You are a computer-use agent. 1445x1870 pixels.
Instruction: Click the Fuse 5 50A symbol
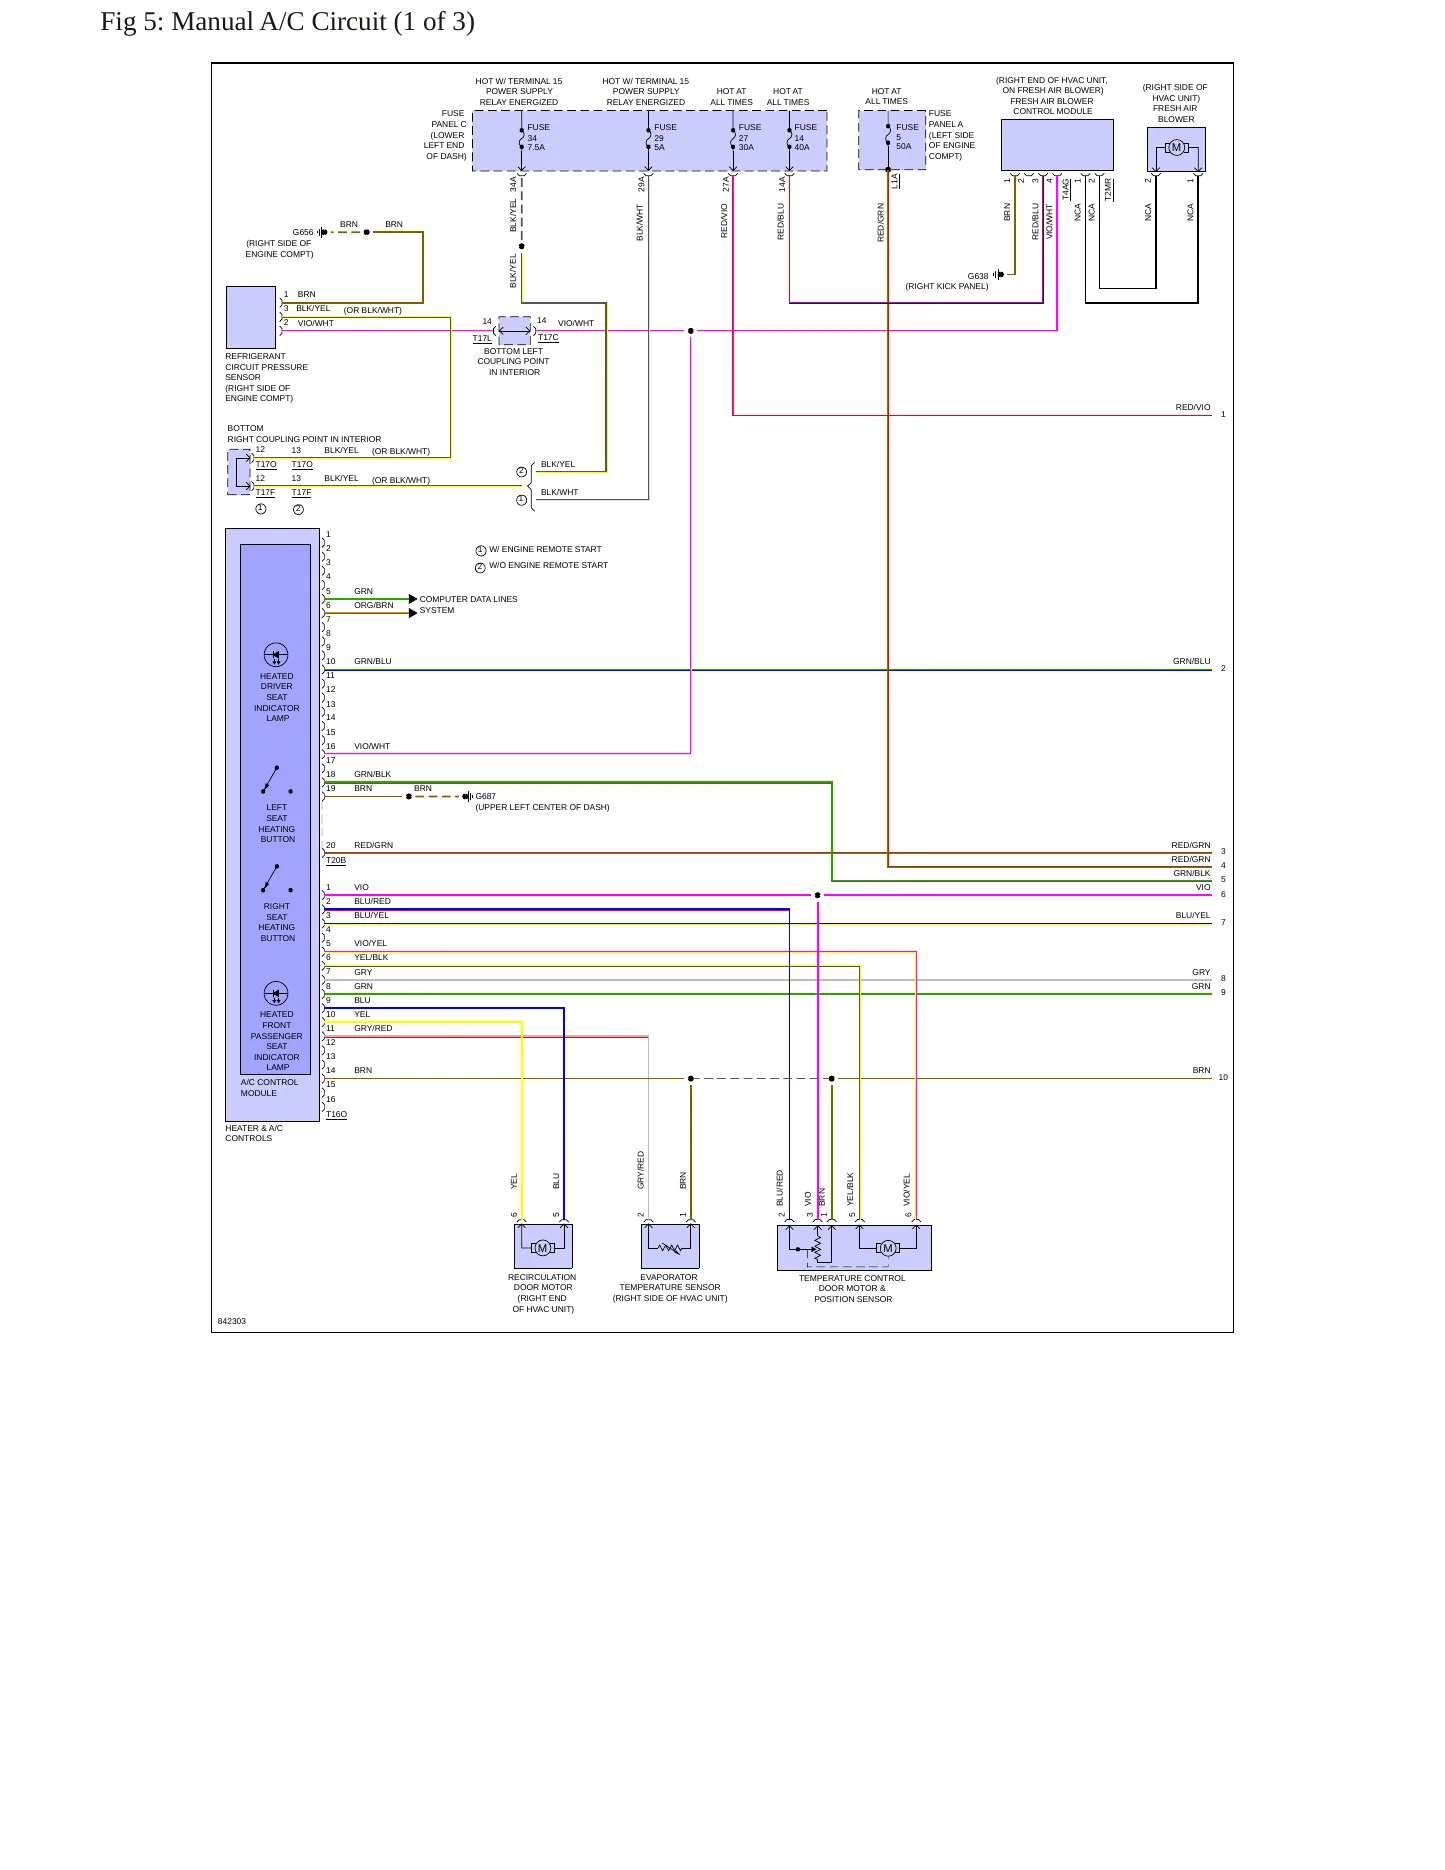pyautogui.click(x=888, y=136)
